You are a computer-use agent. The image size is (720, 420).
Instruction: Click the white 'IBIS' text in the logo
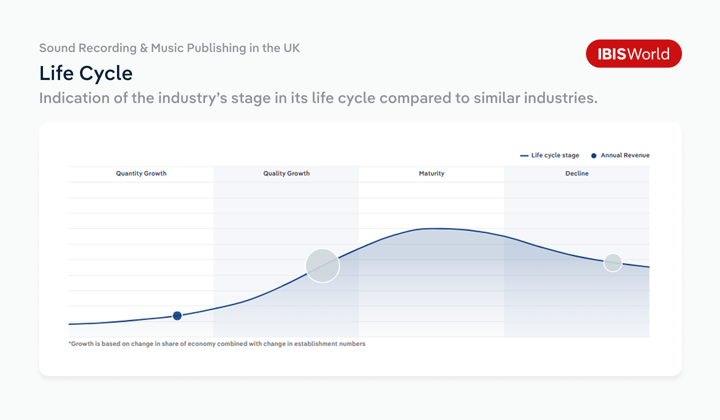(612, 54)
